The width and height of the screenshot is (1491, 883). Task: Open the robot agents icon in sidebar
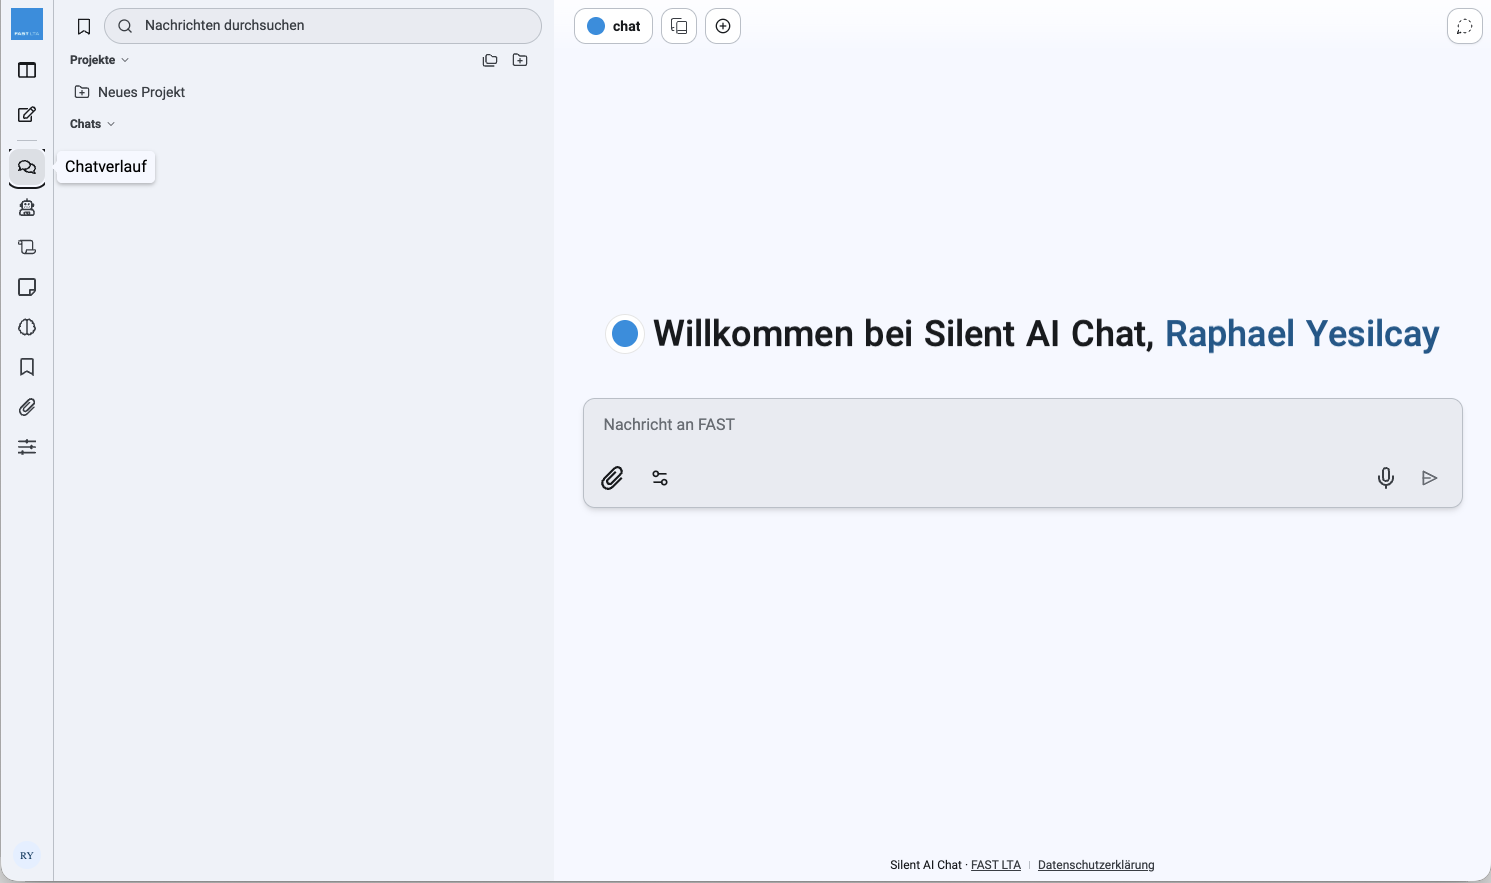tap(27, 207)
